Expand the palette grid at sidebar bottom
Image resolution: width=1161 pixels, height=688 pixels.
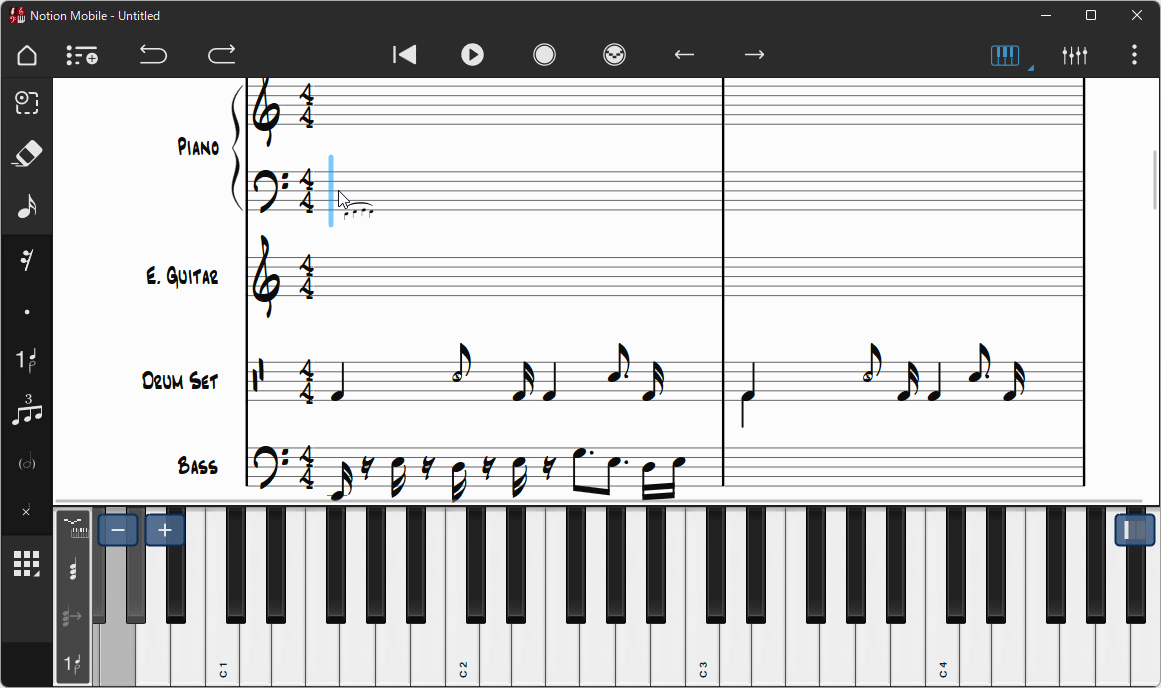point(27,564)
